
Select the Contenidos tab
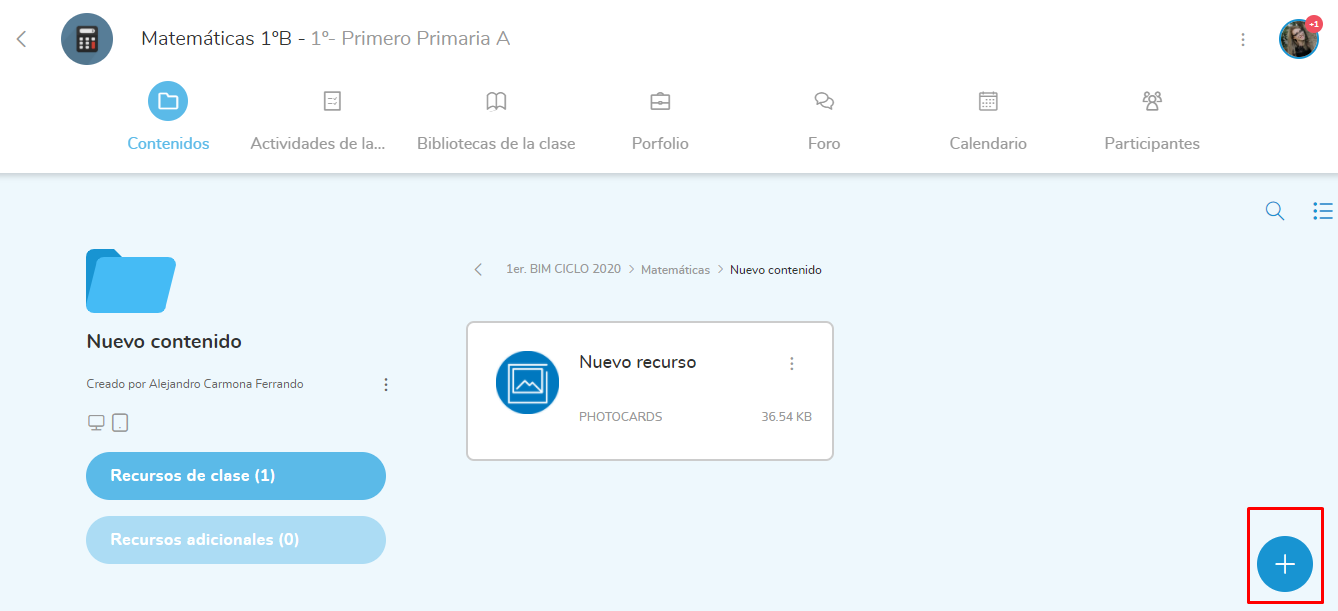(168, 119)
